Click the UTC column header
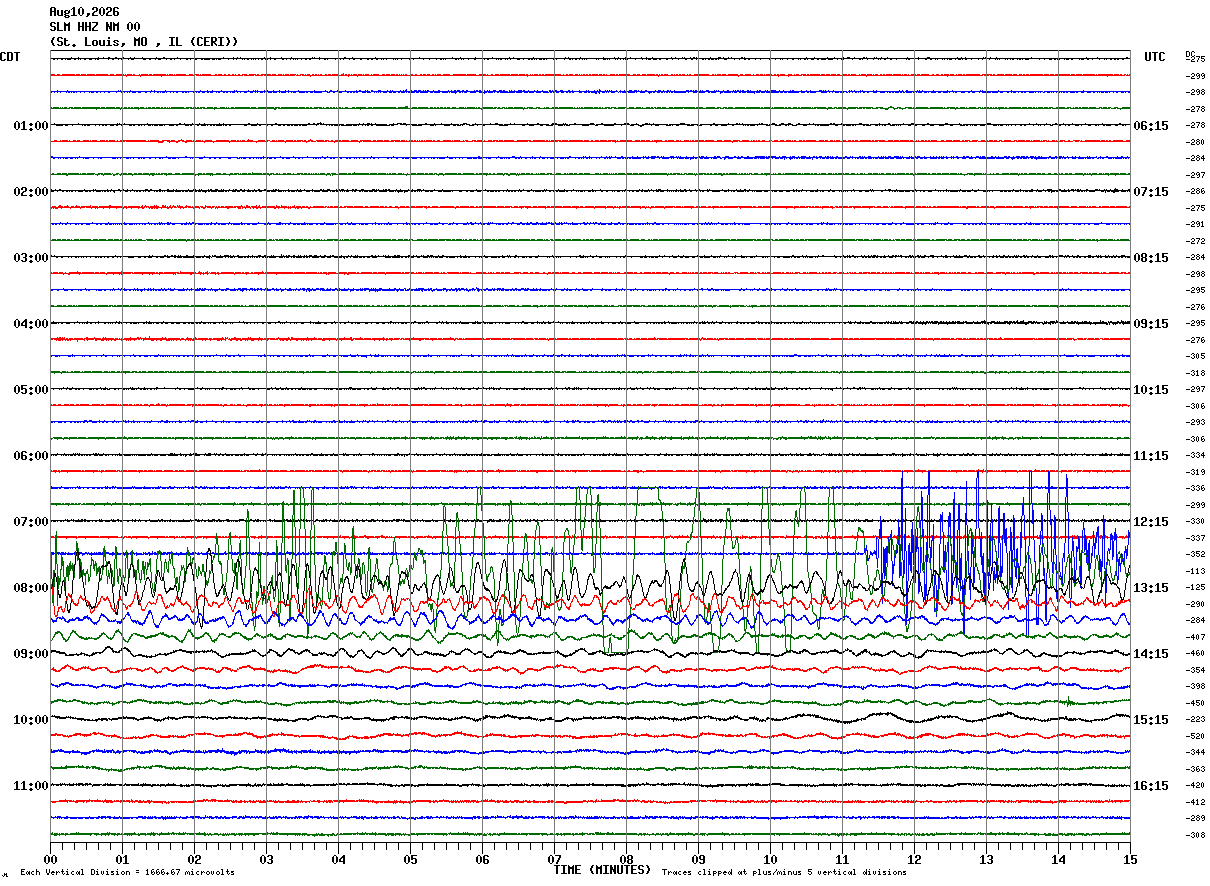 1155,57
